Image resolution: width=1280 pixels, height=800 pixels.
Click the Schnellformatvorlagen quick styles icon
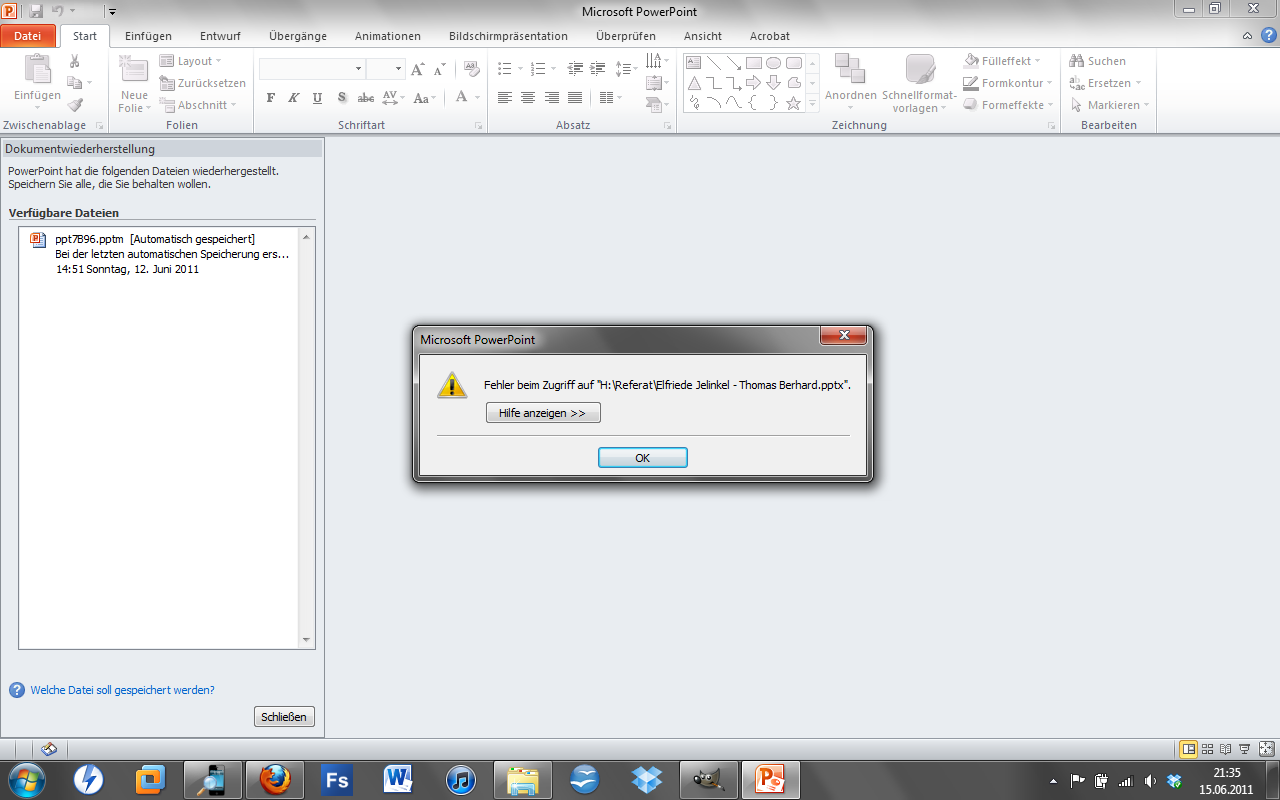click(x=920, y=69)
